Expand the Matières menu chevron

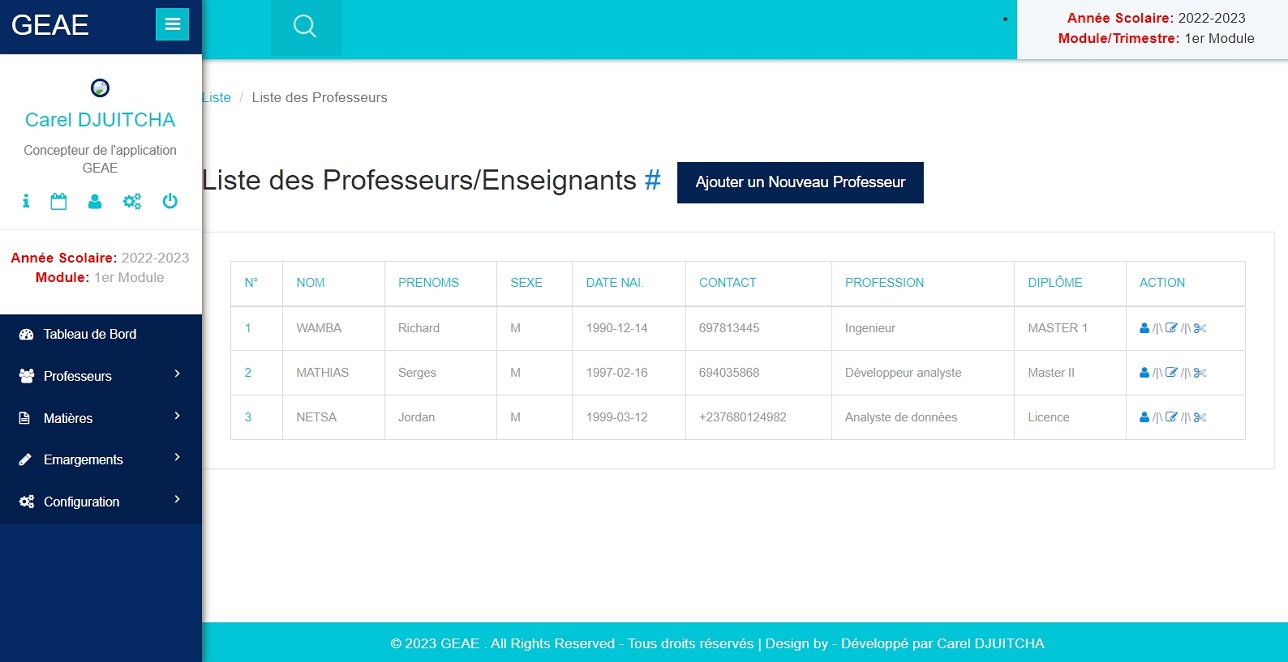[x=177, y=416]
